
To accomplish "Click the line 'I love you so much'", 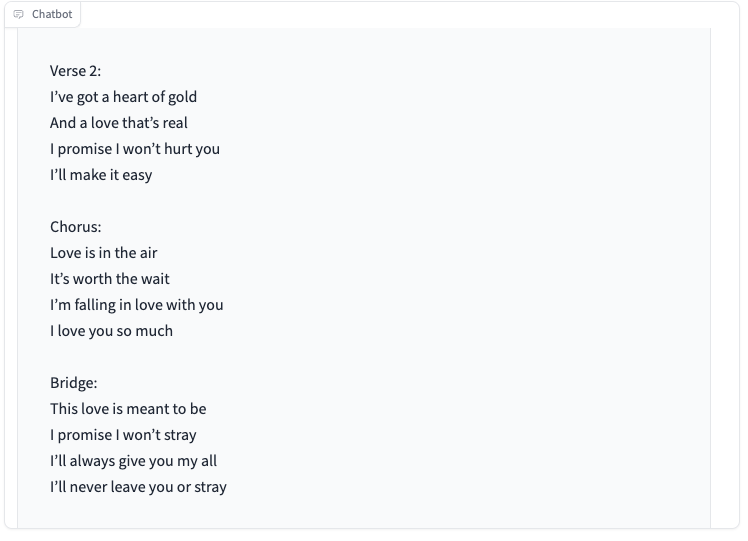I will click(112, 331).
